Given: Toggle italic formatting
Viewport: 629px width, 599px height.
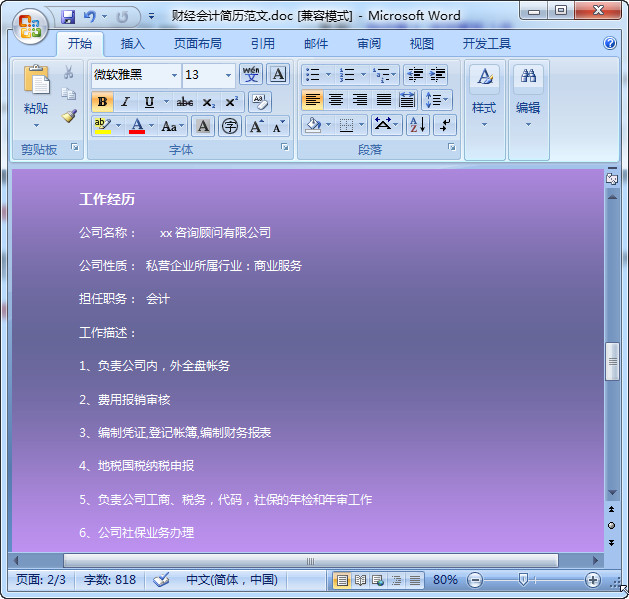Looking at the screenshot, I should click(x=125, y=102).
